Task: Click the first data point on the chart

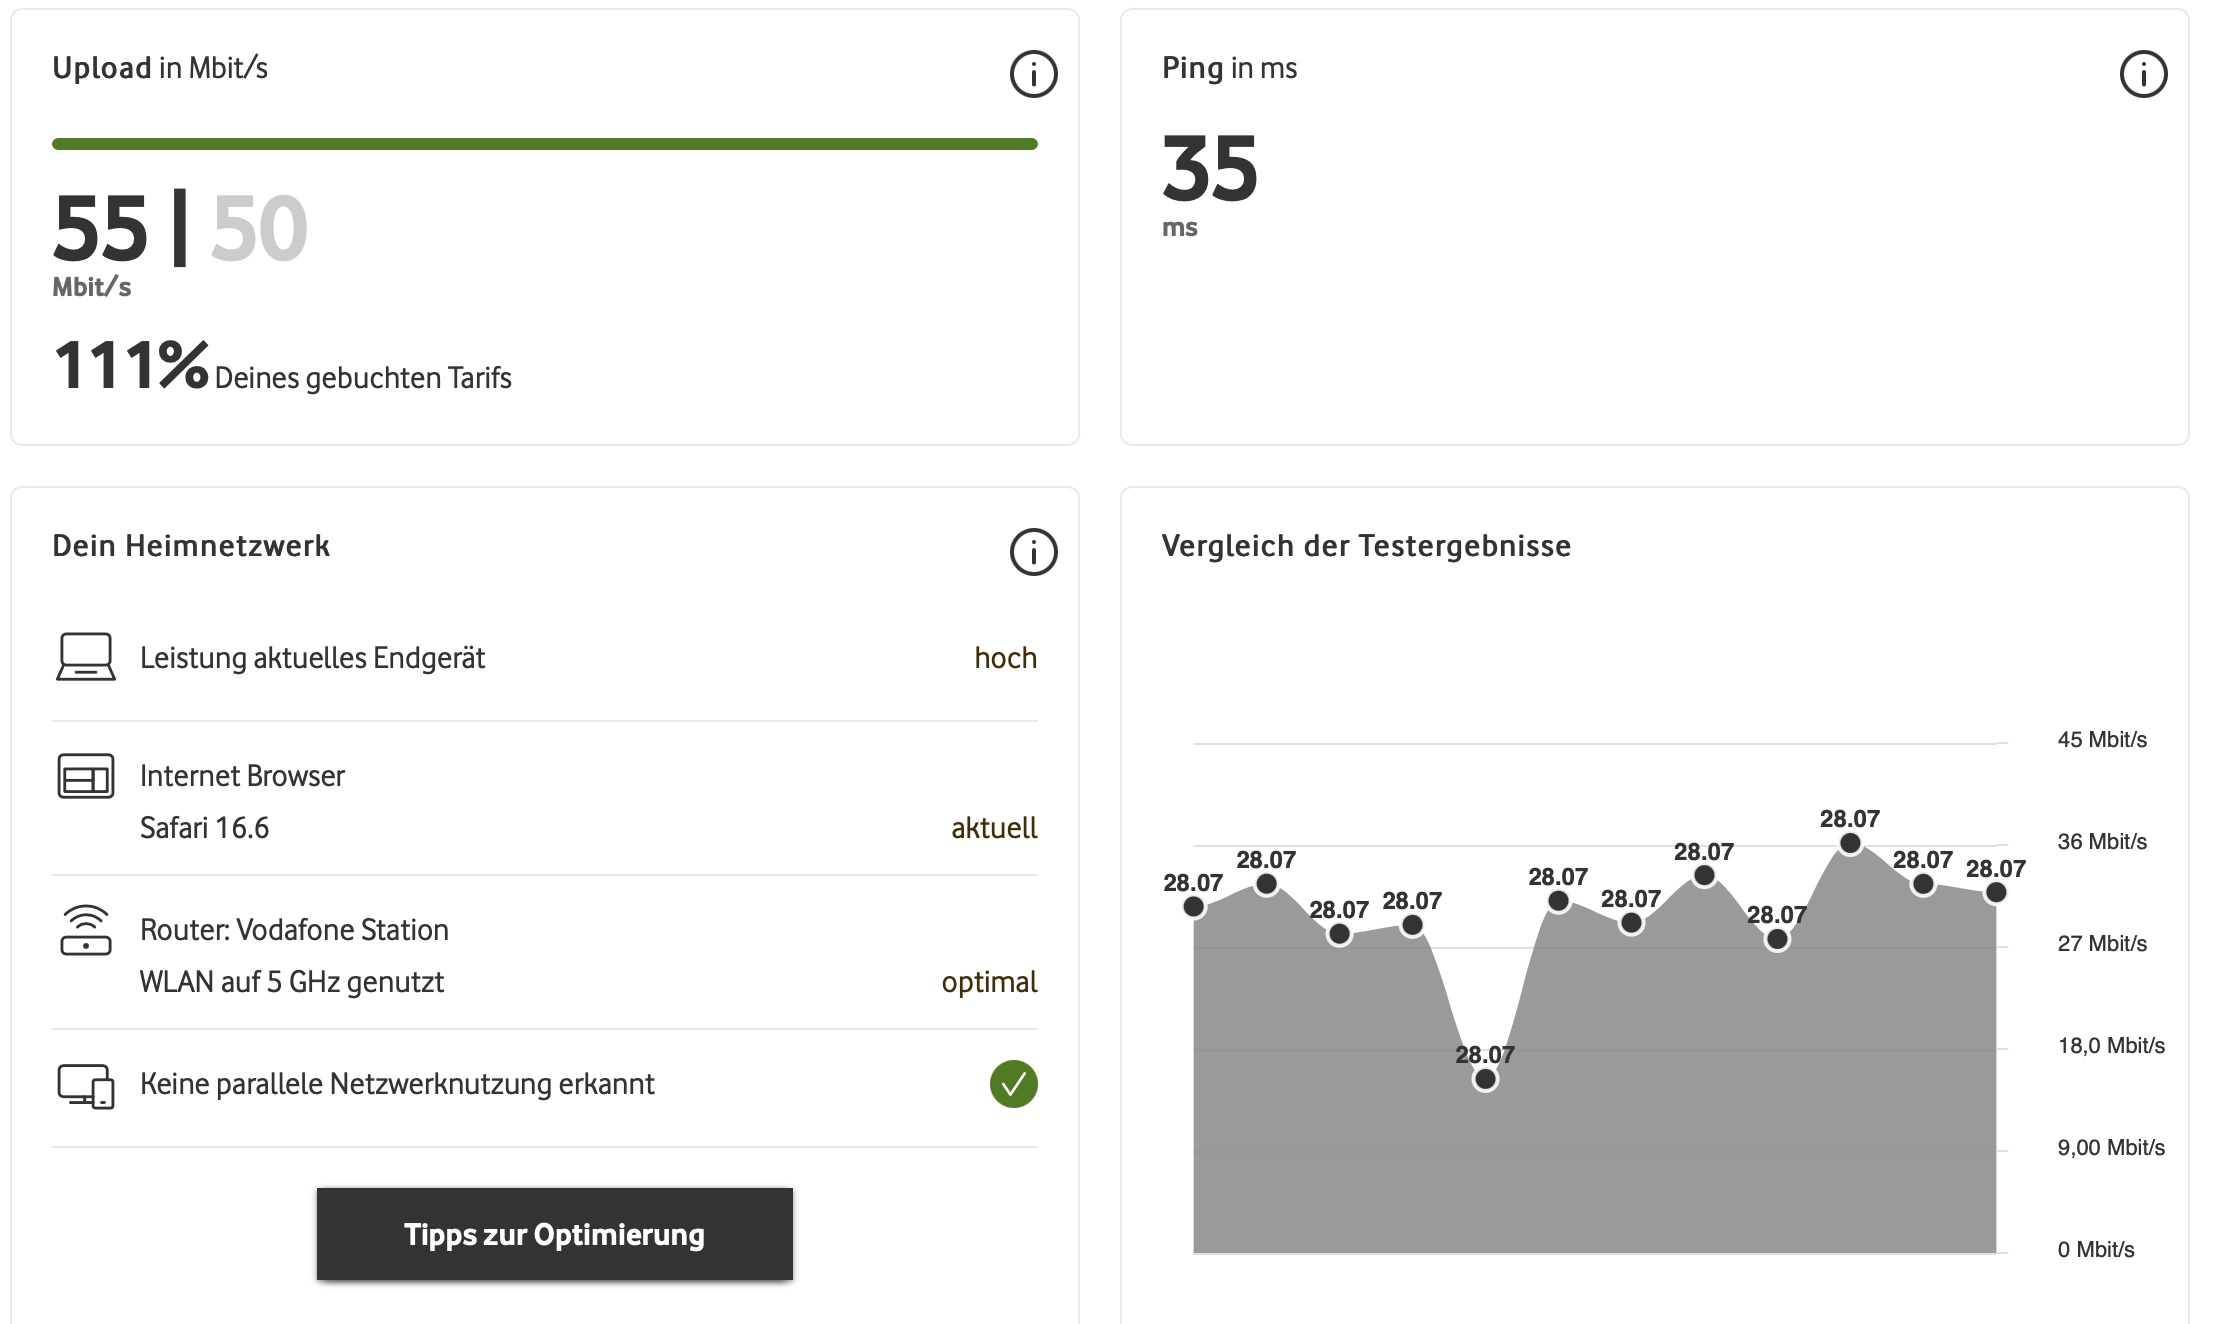Action: (x=1193, y=907)
